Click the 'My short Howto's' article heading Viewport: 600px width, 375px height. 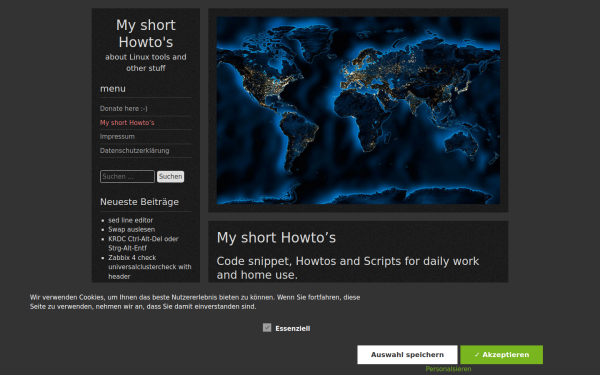276,238
